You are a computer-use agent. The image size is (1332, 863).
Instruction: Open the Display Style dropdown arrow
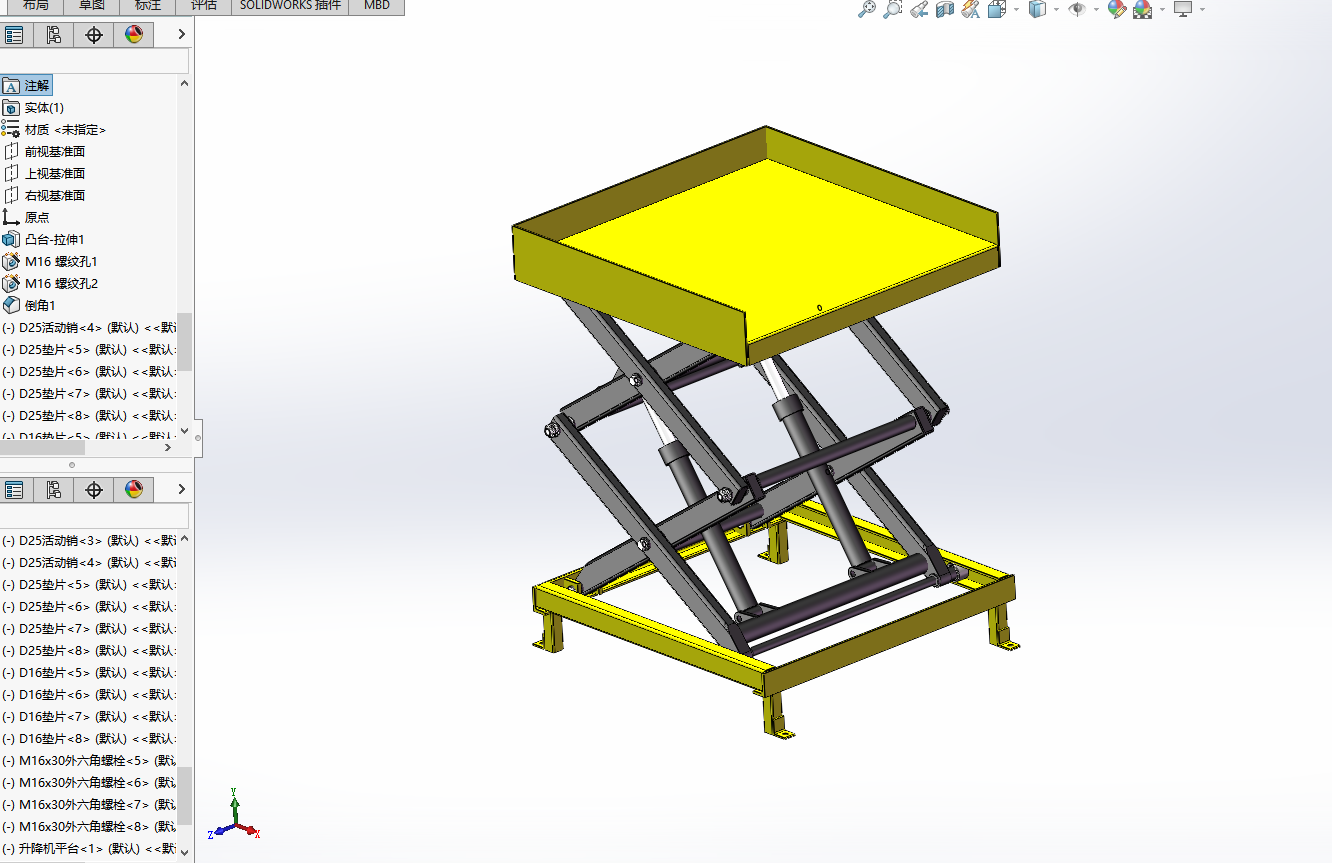[x=1056, y=10]
